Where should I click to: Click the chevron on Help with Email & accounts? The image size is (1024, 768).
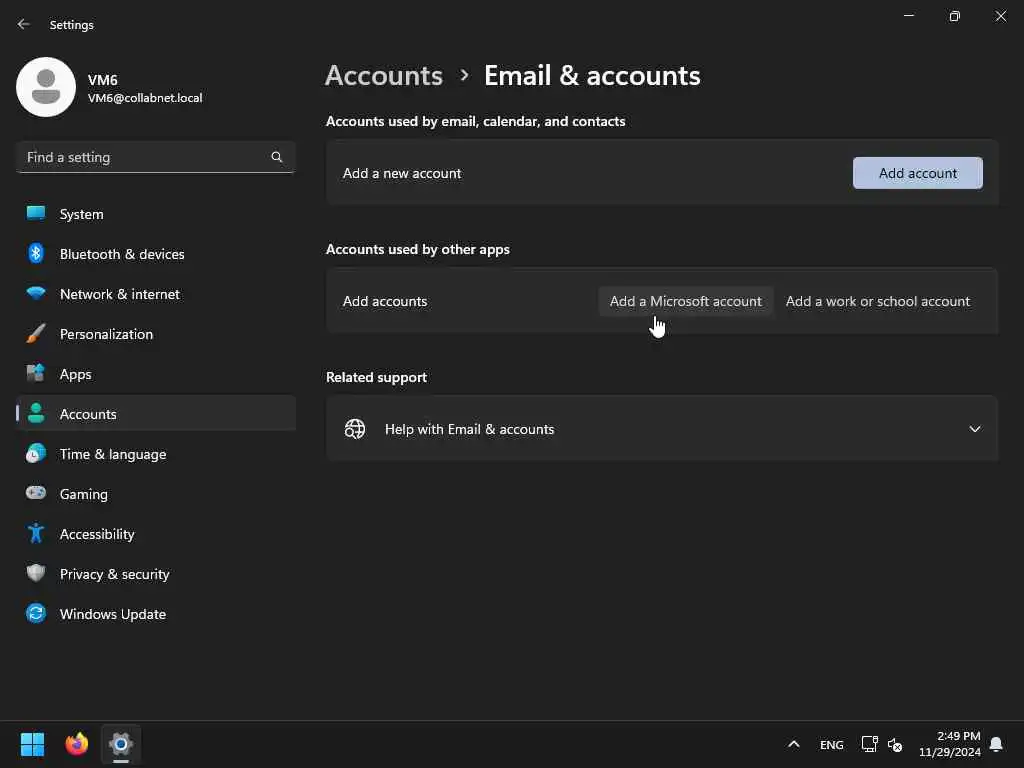975,429
